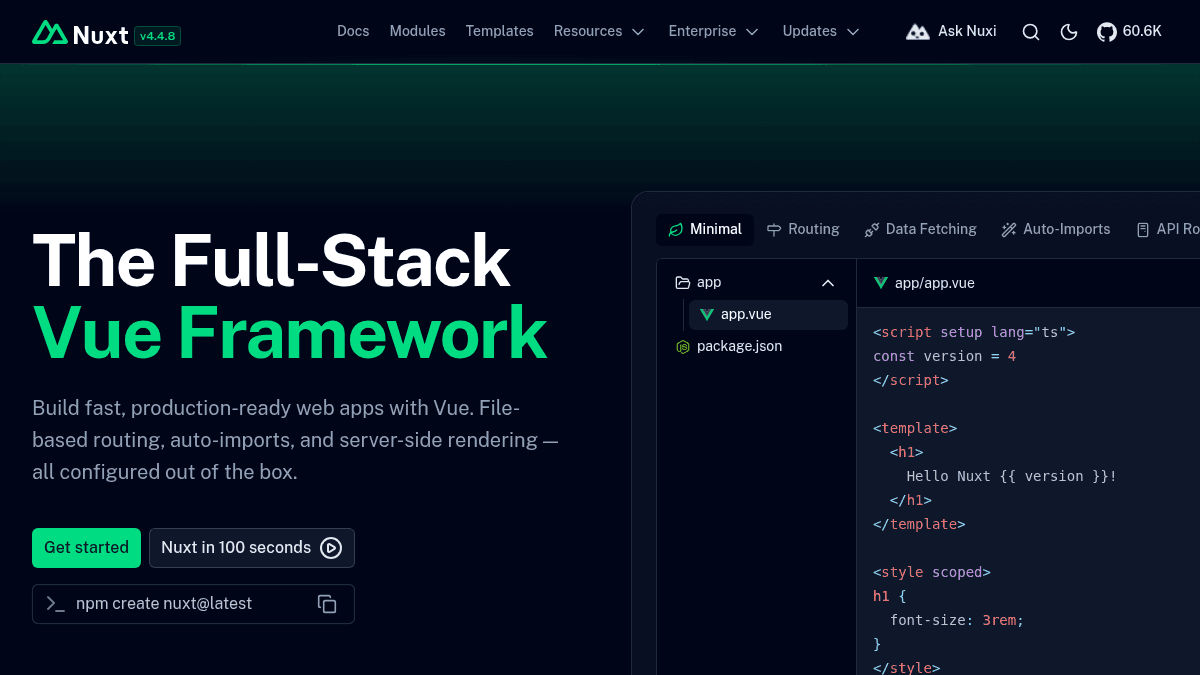The image size is (1200, 675).
Task: Click the package.json Node icon
Action: [x=683, y=347]
